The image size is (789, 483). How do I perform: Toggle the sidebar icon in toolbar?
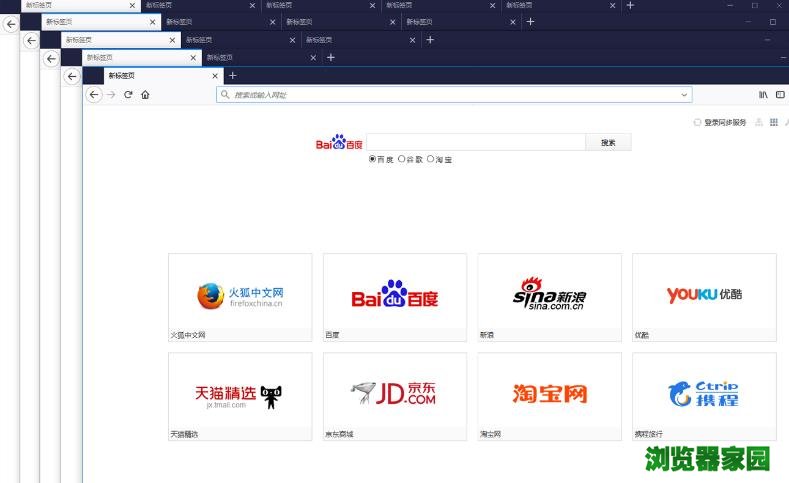pyautogui.click(x=780, y=95)
